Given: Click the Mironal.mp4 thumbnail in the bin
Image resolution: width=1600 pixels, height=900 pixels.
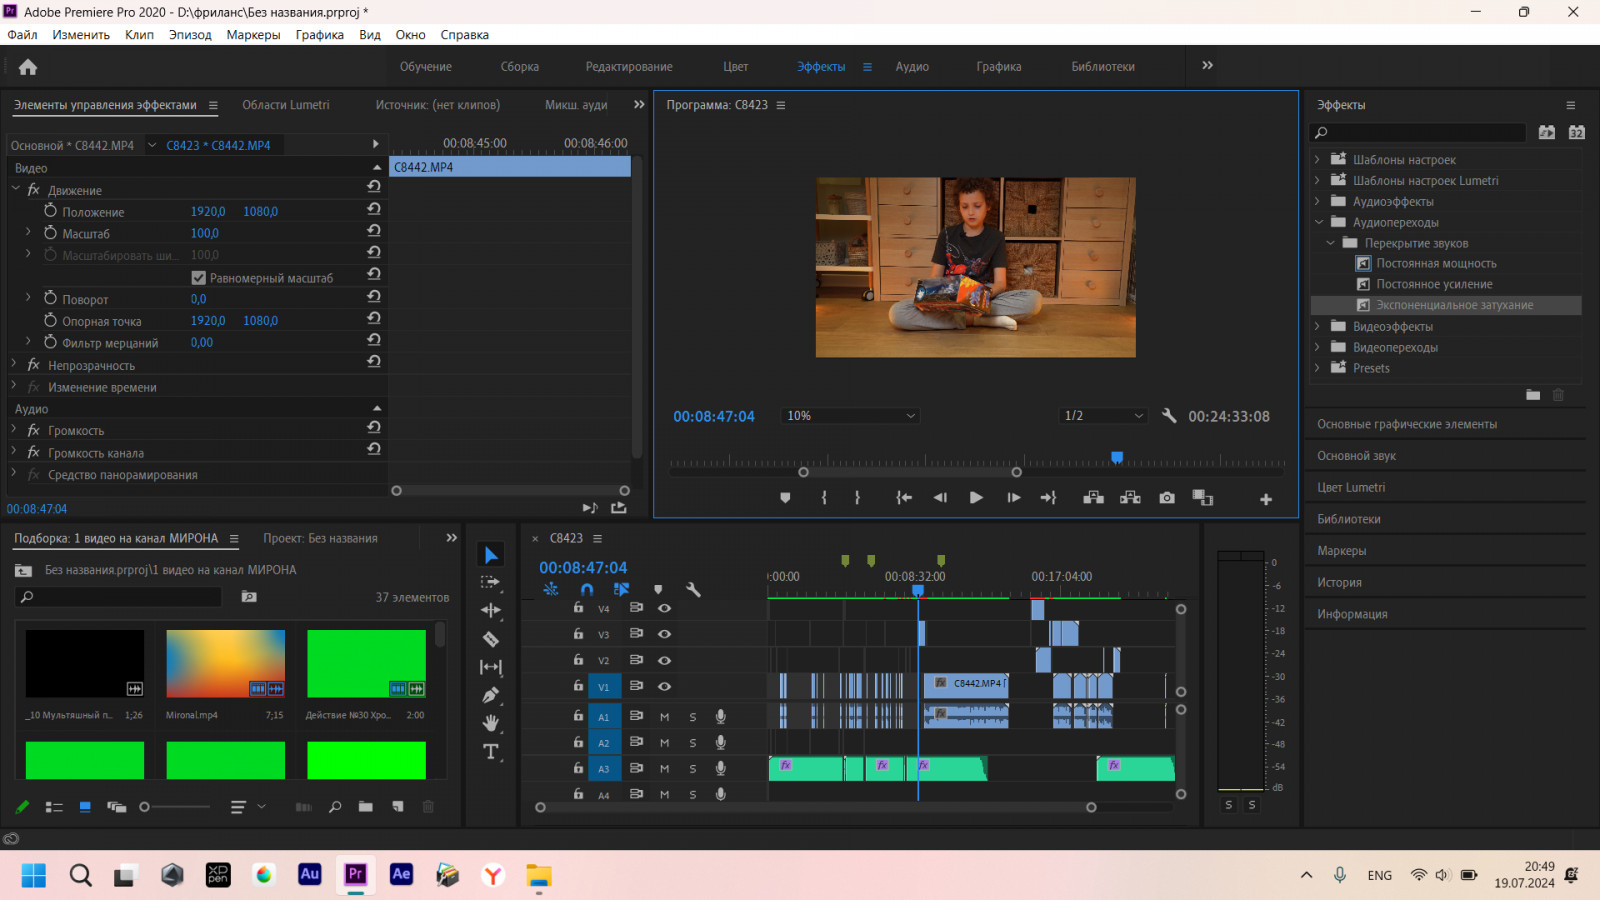Looking at the screenshot, I should click(225, 664).
